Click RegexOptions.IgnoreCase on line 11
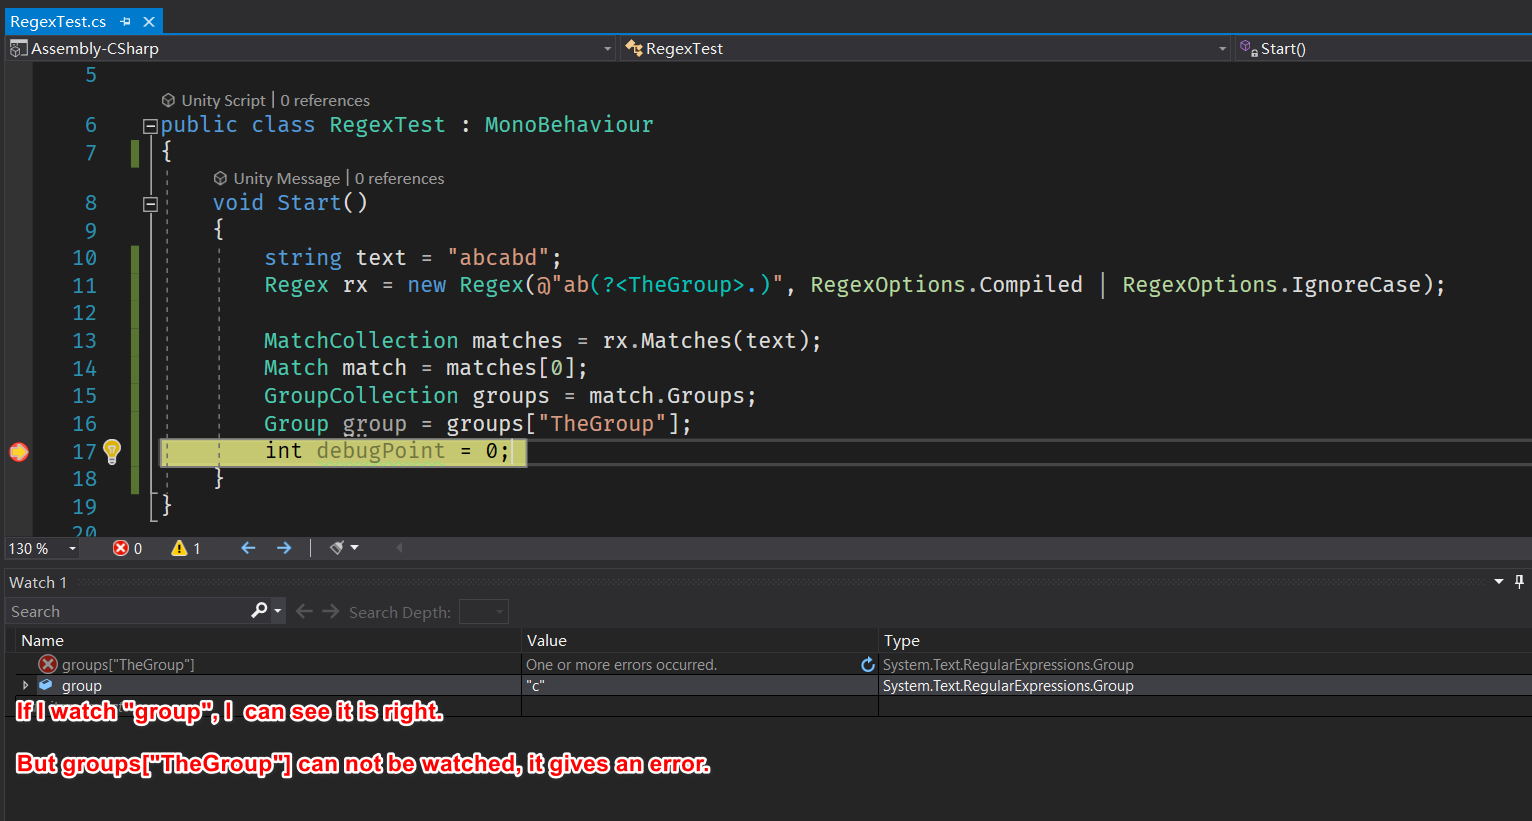 tap(1271, 285)
